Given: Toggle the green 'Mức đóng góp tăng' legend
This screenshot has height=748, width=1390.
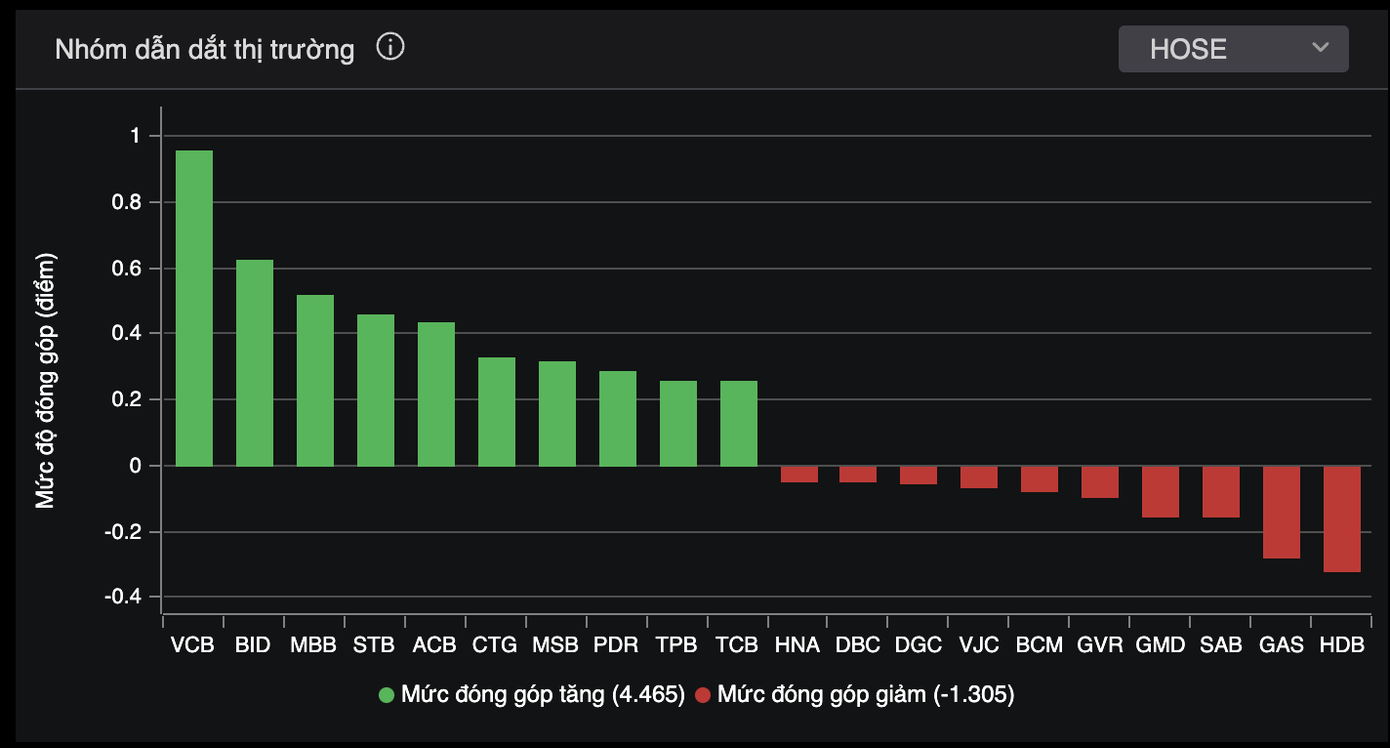Looking at the screenshot, I should click(542, 695).
